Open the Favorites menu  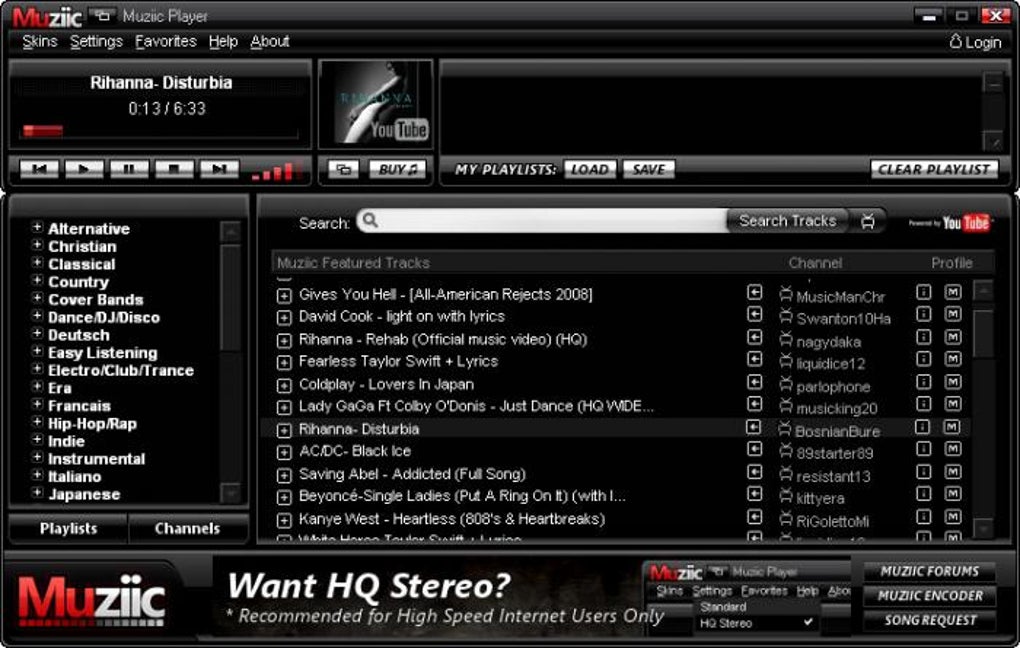tap(165, 42)
